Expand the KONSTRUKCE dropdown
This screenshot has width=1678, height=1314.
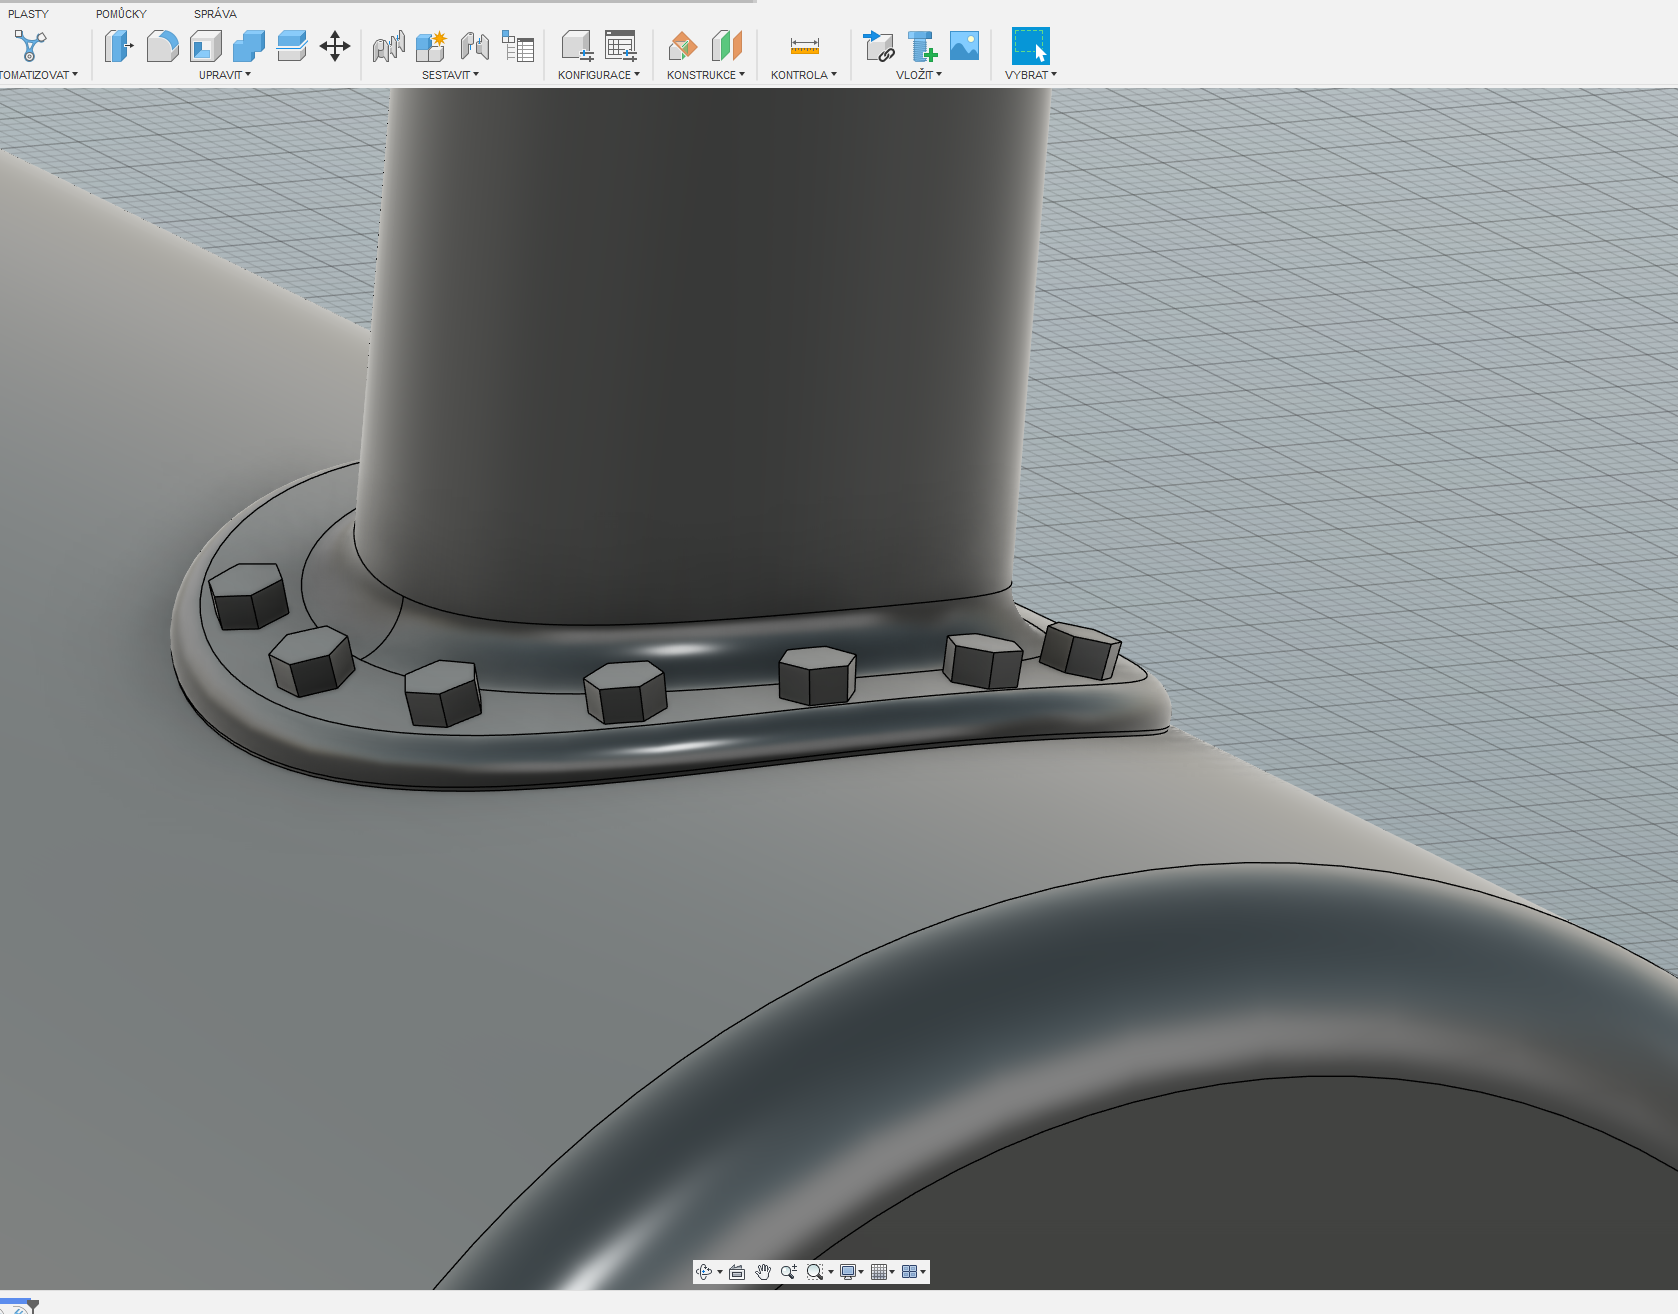click(705, 75)
